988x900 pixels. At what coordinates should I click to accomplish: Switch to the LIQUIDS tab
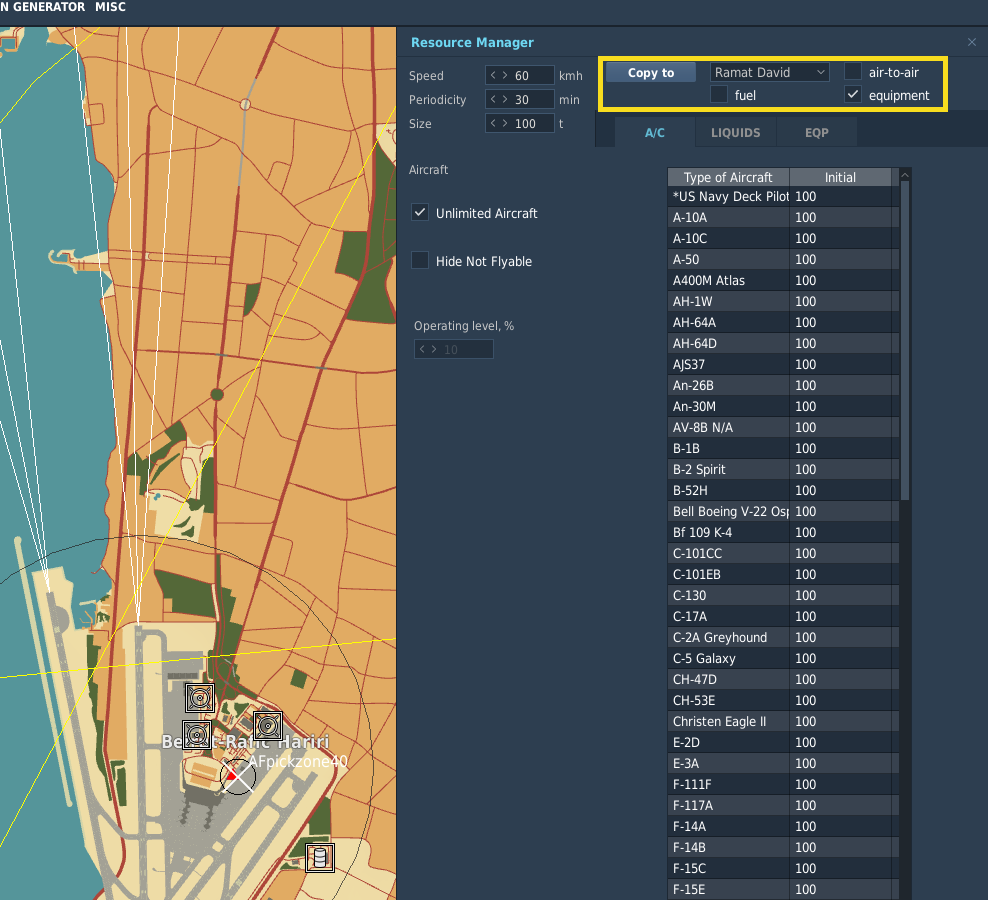coord(735,132)
